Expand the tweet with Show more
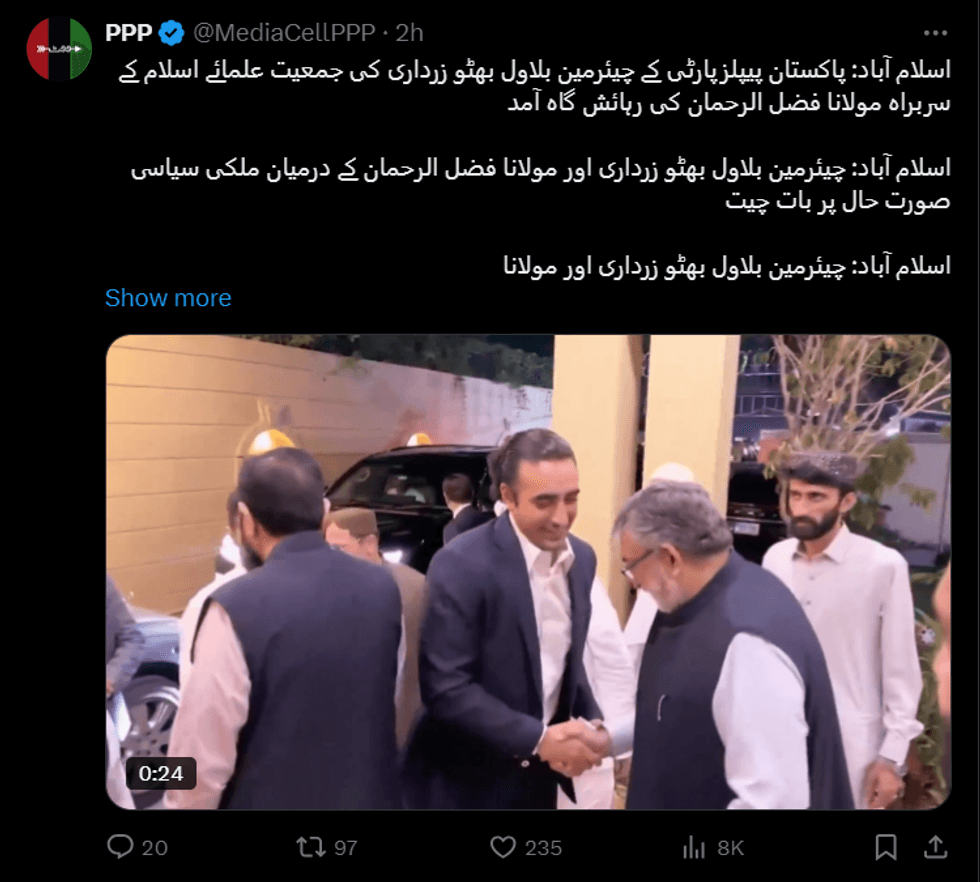 pyautogui.click(x=168, y=298)
